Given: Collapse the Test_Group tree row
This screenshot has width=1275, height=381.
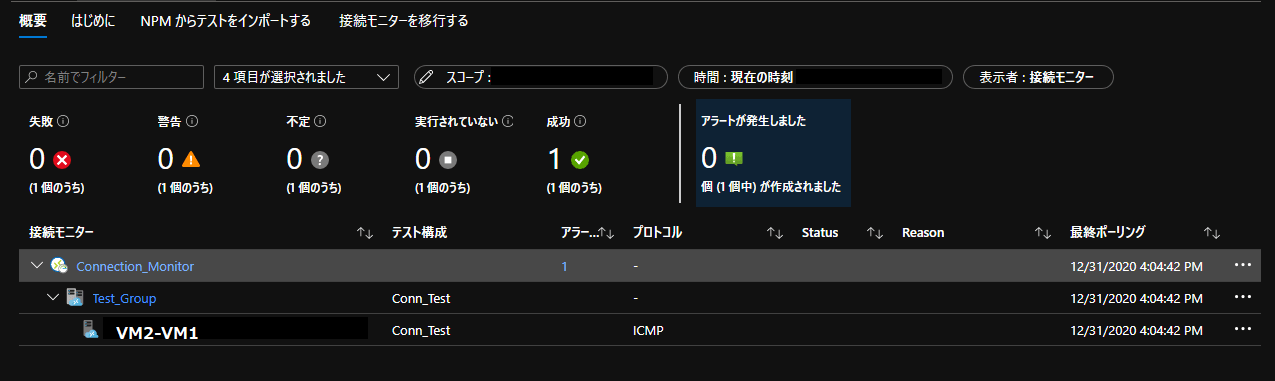Looking at the screenshot, I should coord(52,298).
